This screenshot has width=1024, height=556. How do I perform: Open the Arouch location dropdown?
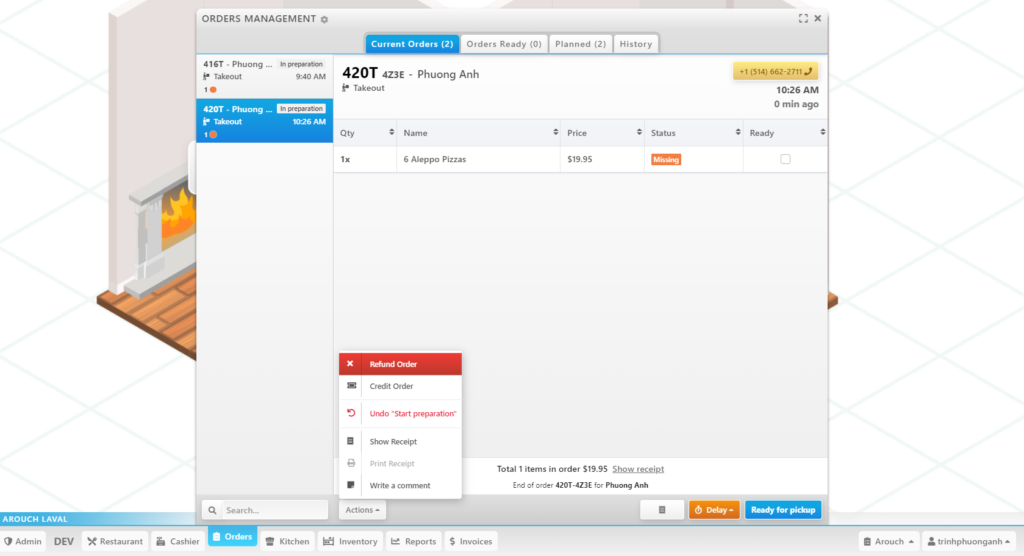[888, 541]
